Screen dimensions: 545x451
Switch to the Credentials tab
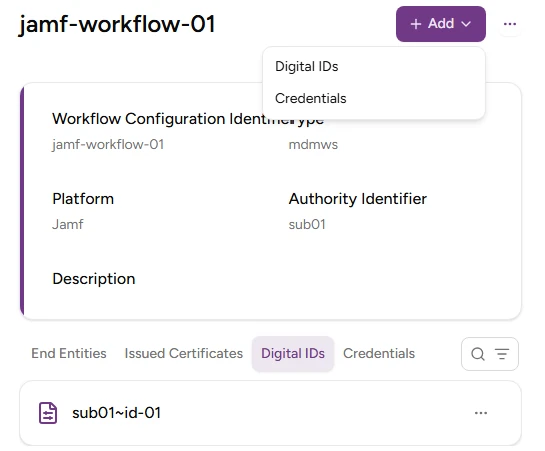(x=379, y=353)
